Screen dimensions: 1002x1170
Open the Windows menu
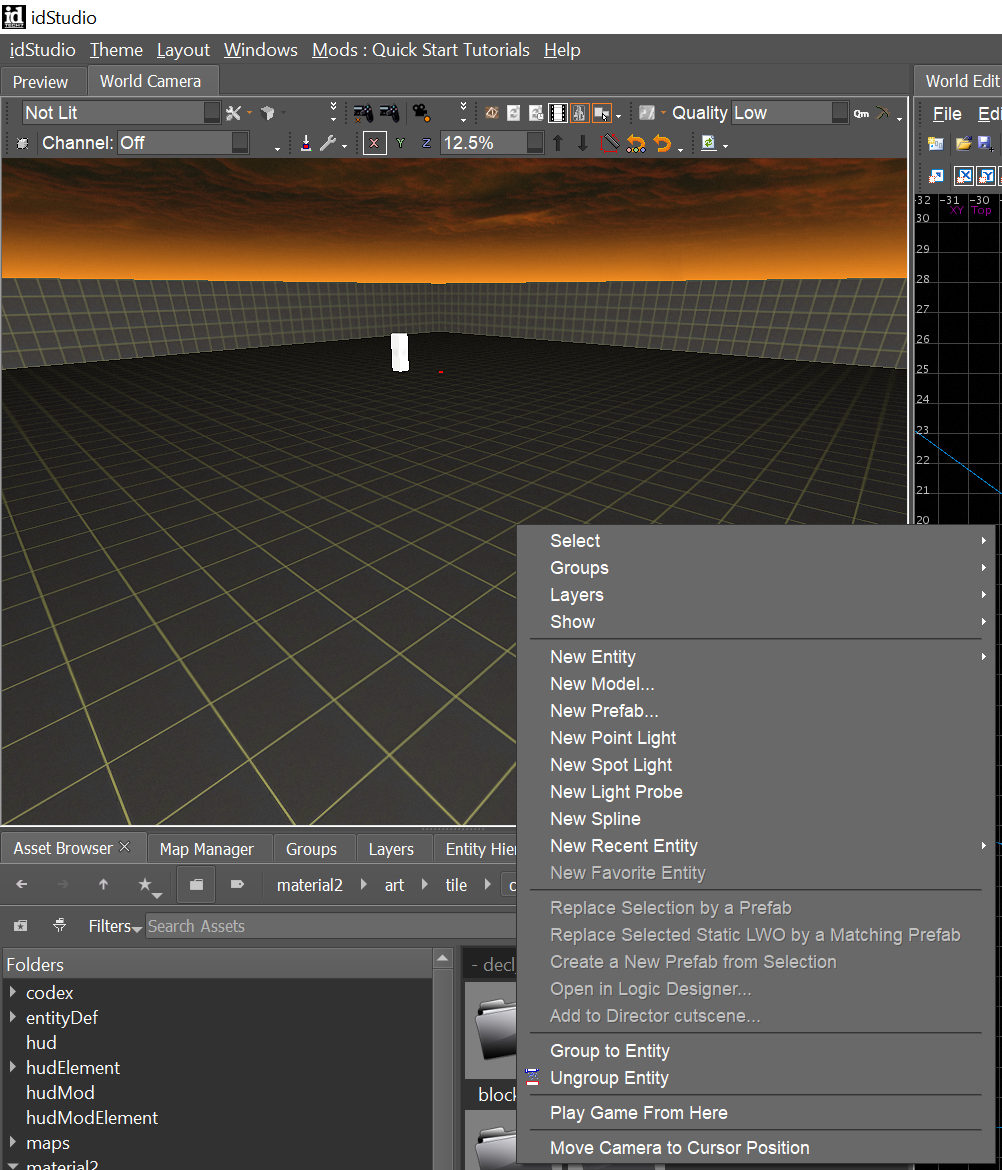point(260,50)
